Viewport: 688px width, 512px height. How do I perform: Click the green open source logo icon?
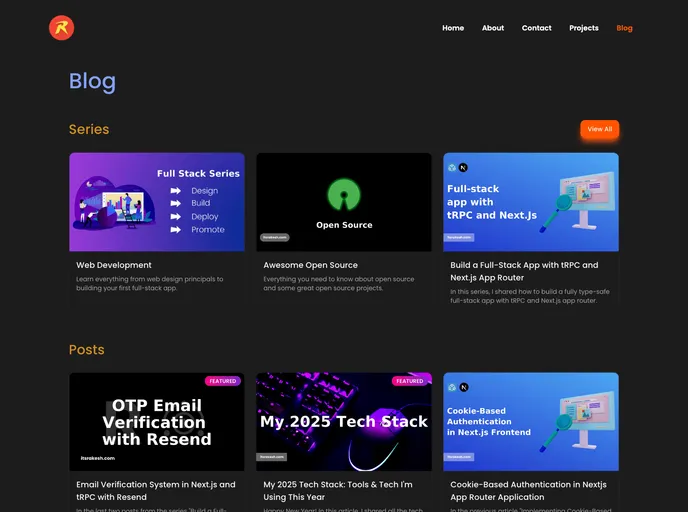coord(344,194)
